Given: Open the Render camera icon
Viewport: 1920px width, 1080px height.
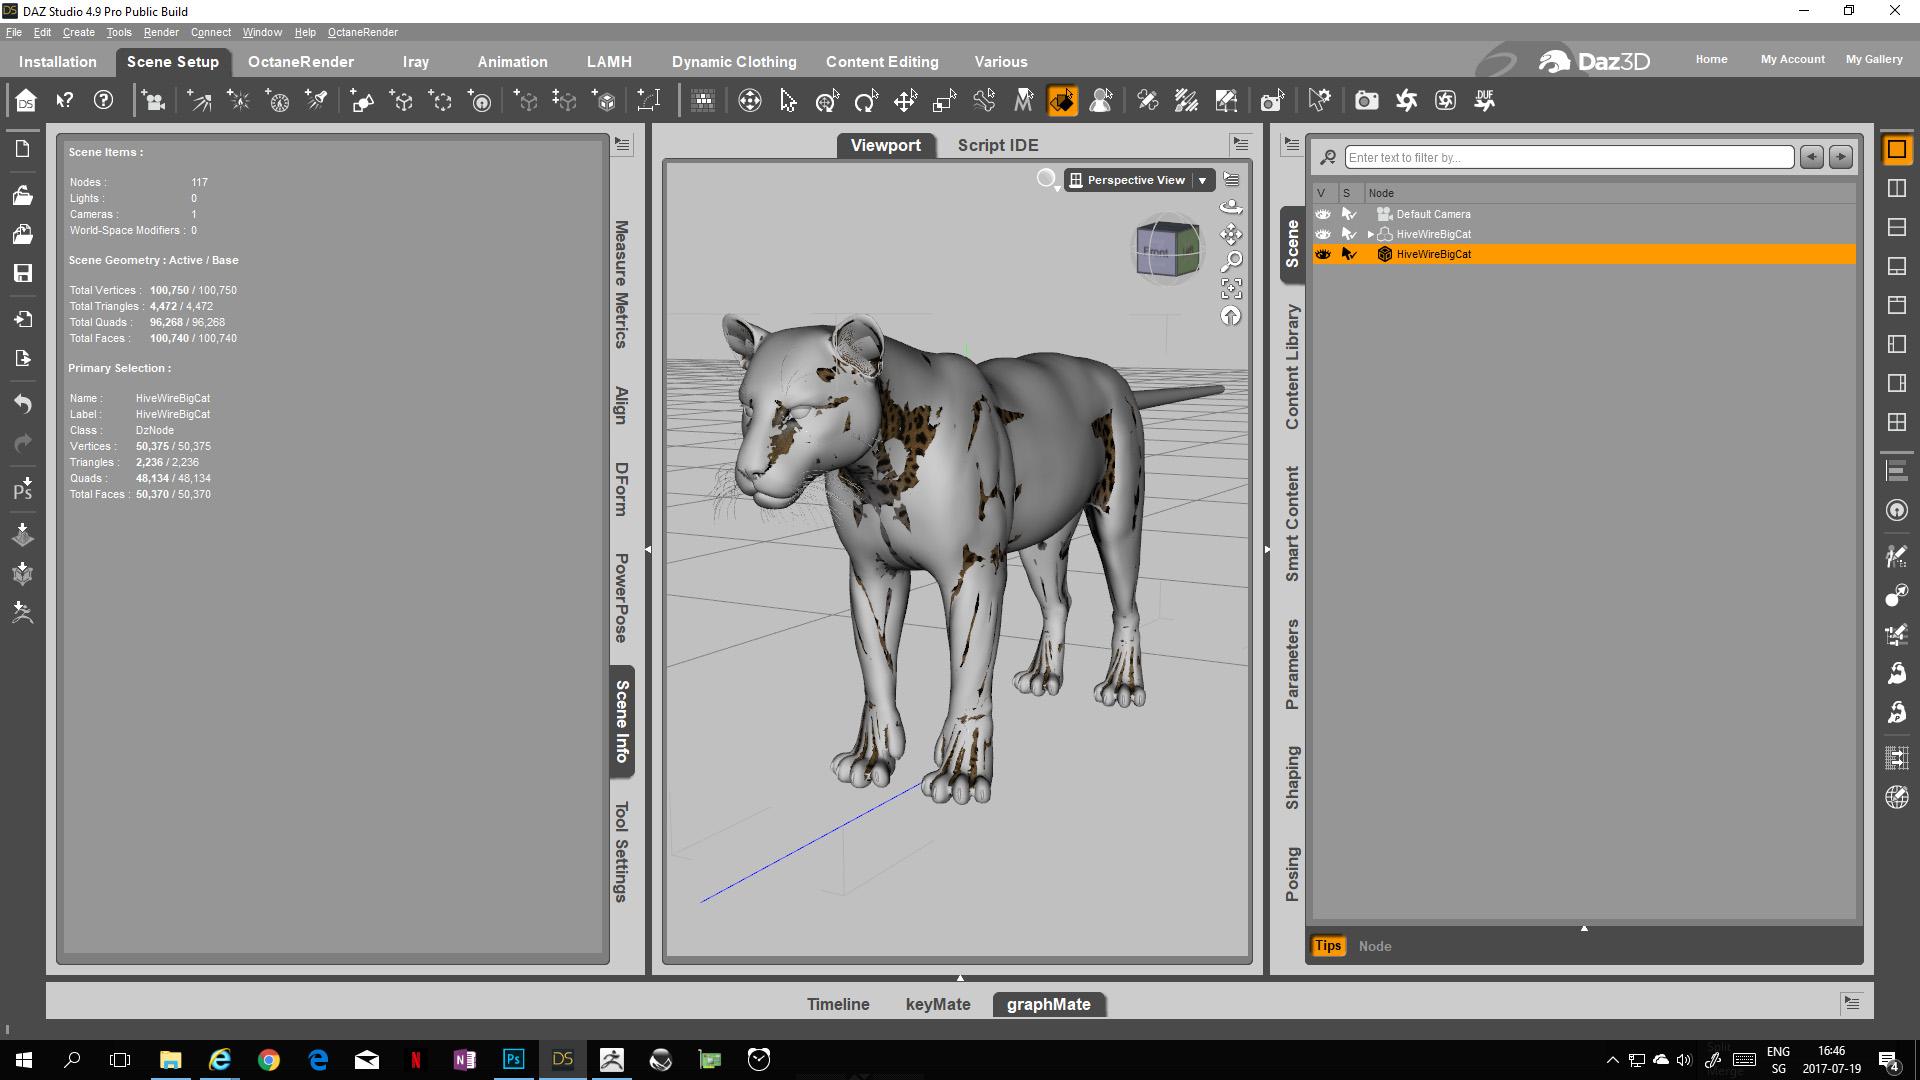Looking at the screenshot, I should pos(1366,101).
